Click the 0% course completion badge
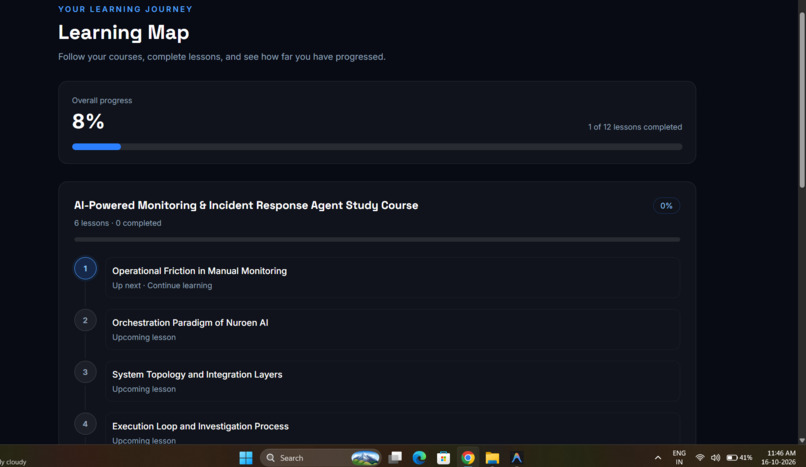Viewport: 806px width, 467px height. point(666,206)
